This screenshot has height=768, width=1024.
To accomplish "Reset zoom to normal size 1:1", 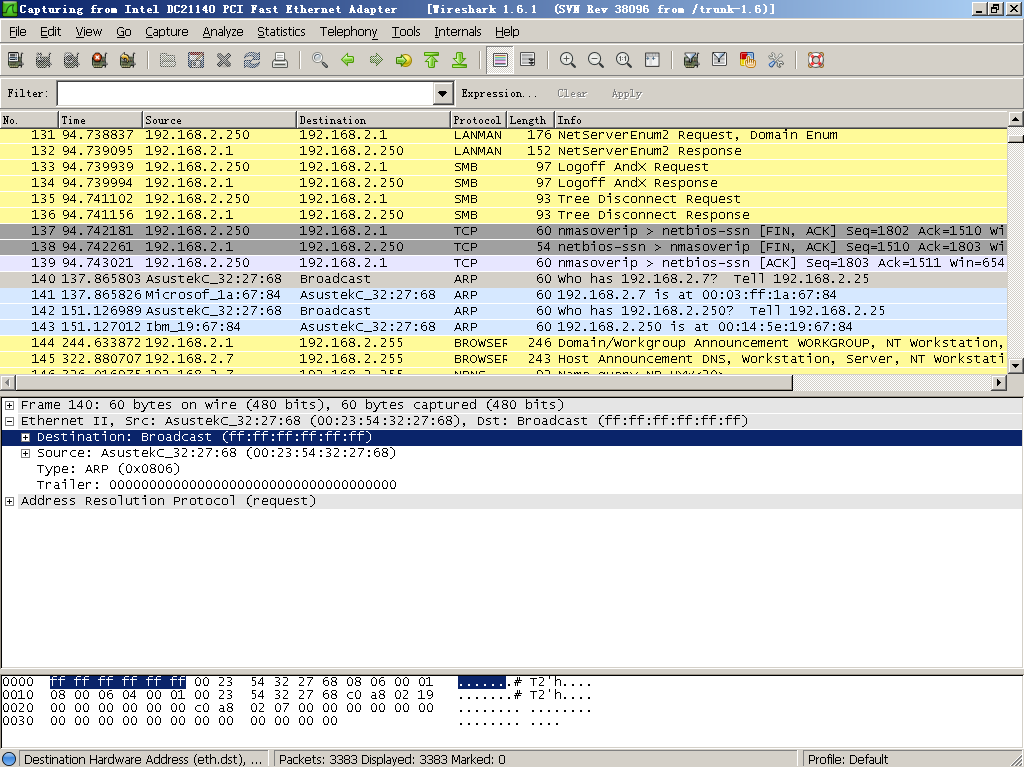I will (624, 61).
